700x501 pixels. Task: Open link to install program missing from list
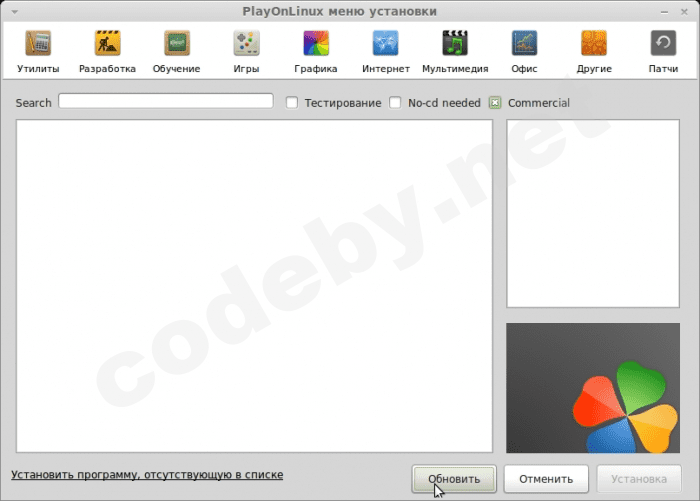(147, 475)
